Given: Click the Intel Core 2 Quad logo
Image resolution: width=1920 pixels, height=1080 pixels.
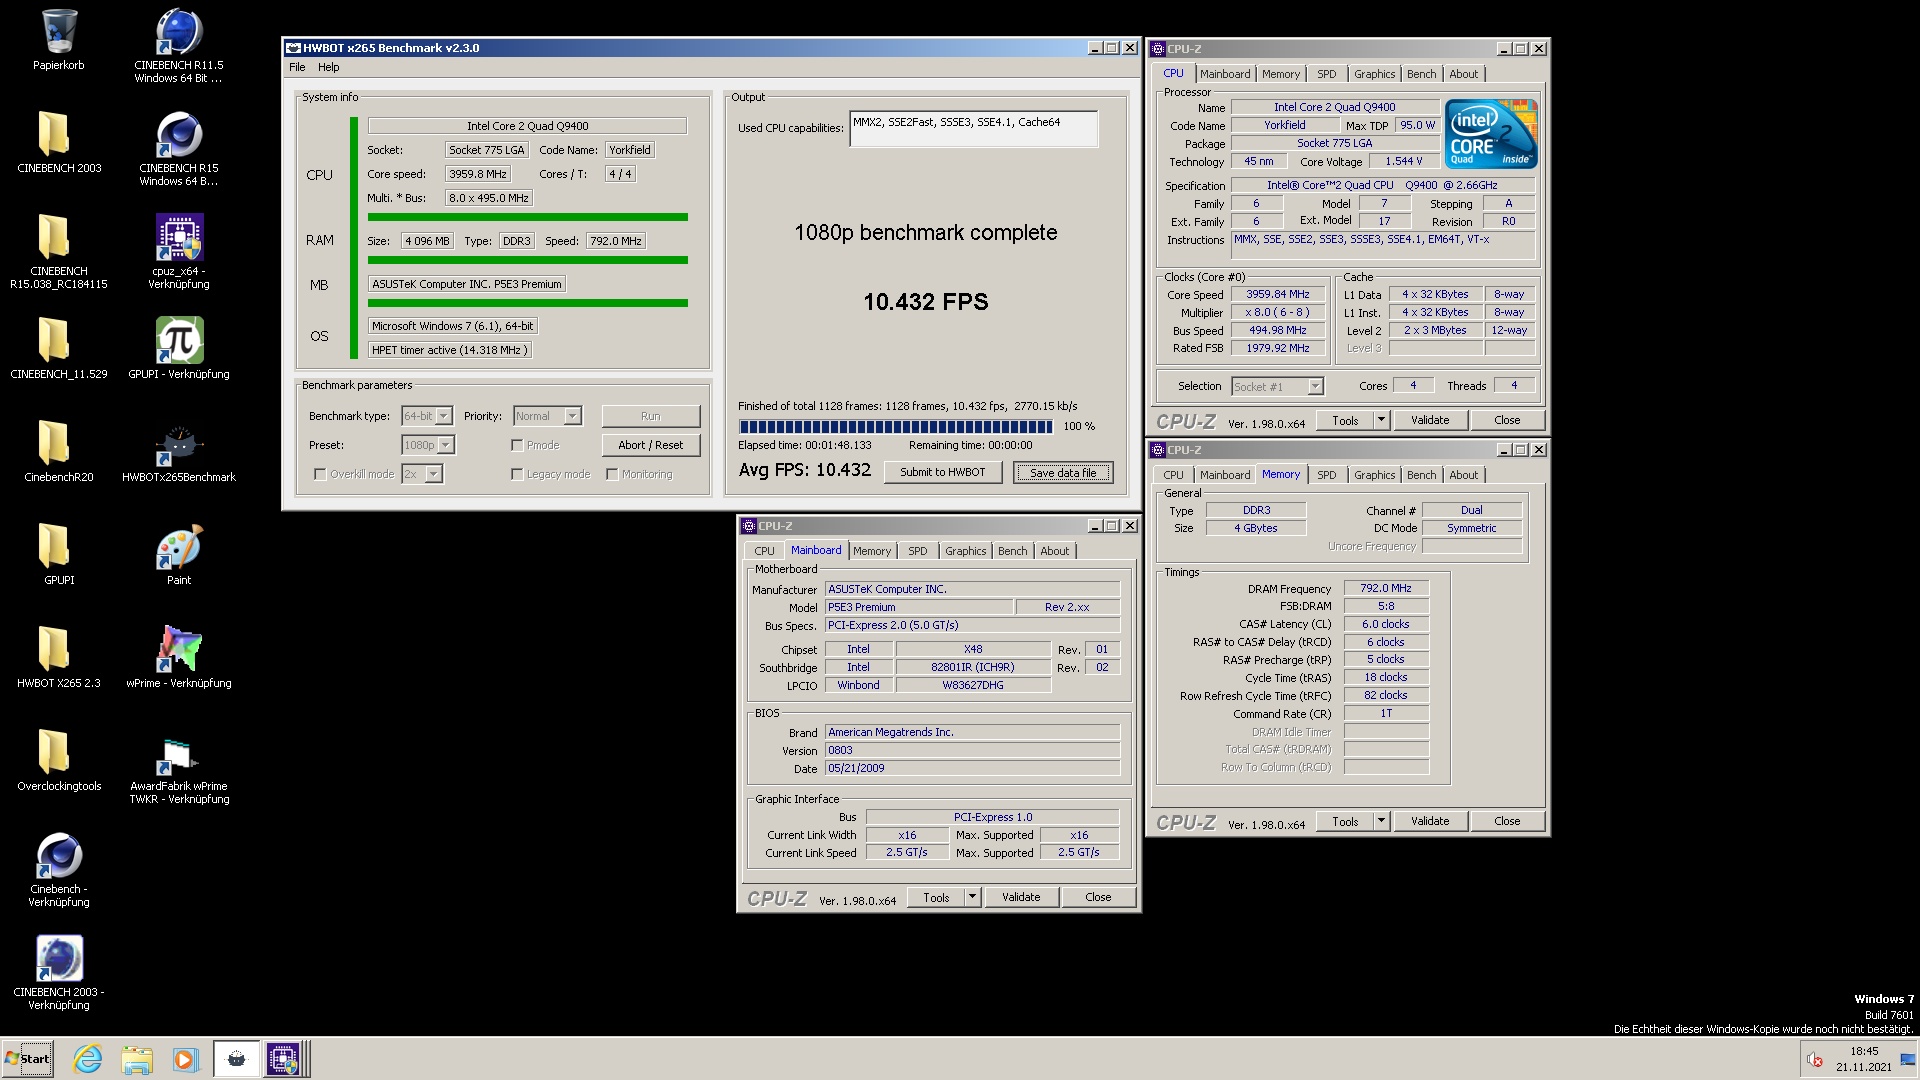Looking at the screenshot, I should [x=1490, y=134].
